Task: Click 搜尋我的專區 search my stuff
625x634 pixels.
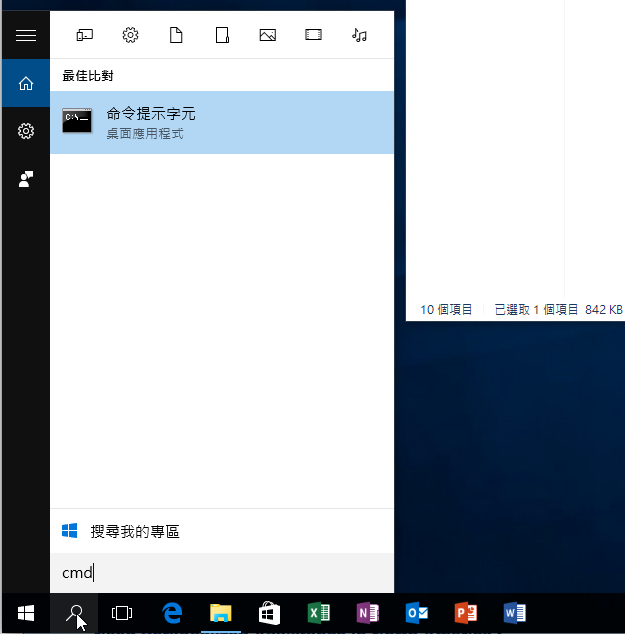Action: click(x=222, y=531)
